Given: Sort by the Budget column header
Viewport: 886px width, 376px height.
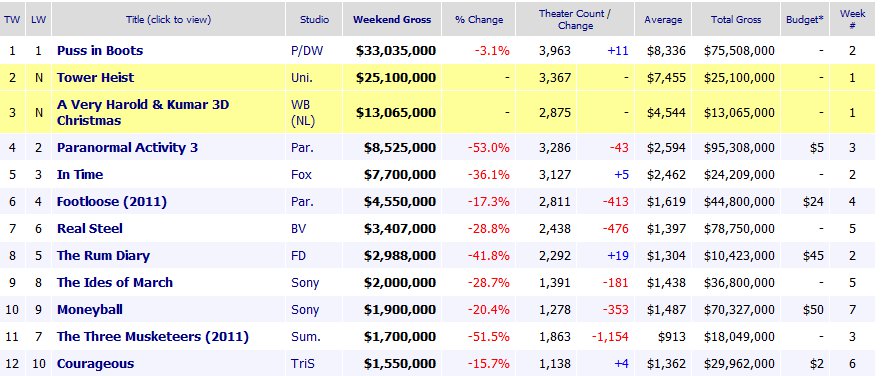Looking at the screenshot, I should [805, 19].
